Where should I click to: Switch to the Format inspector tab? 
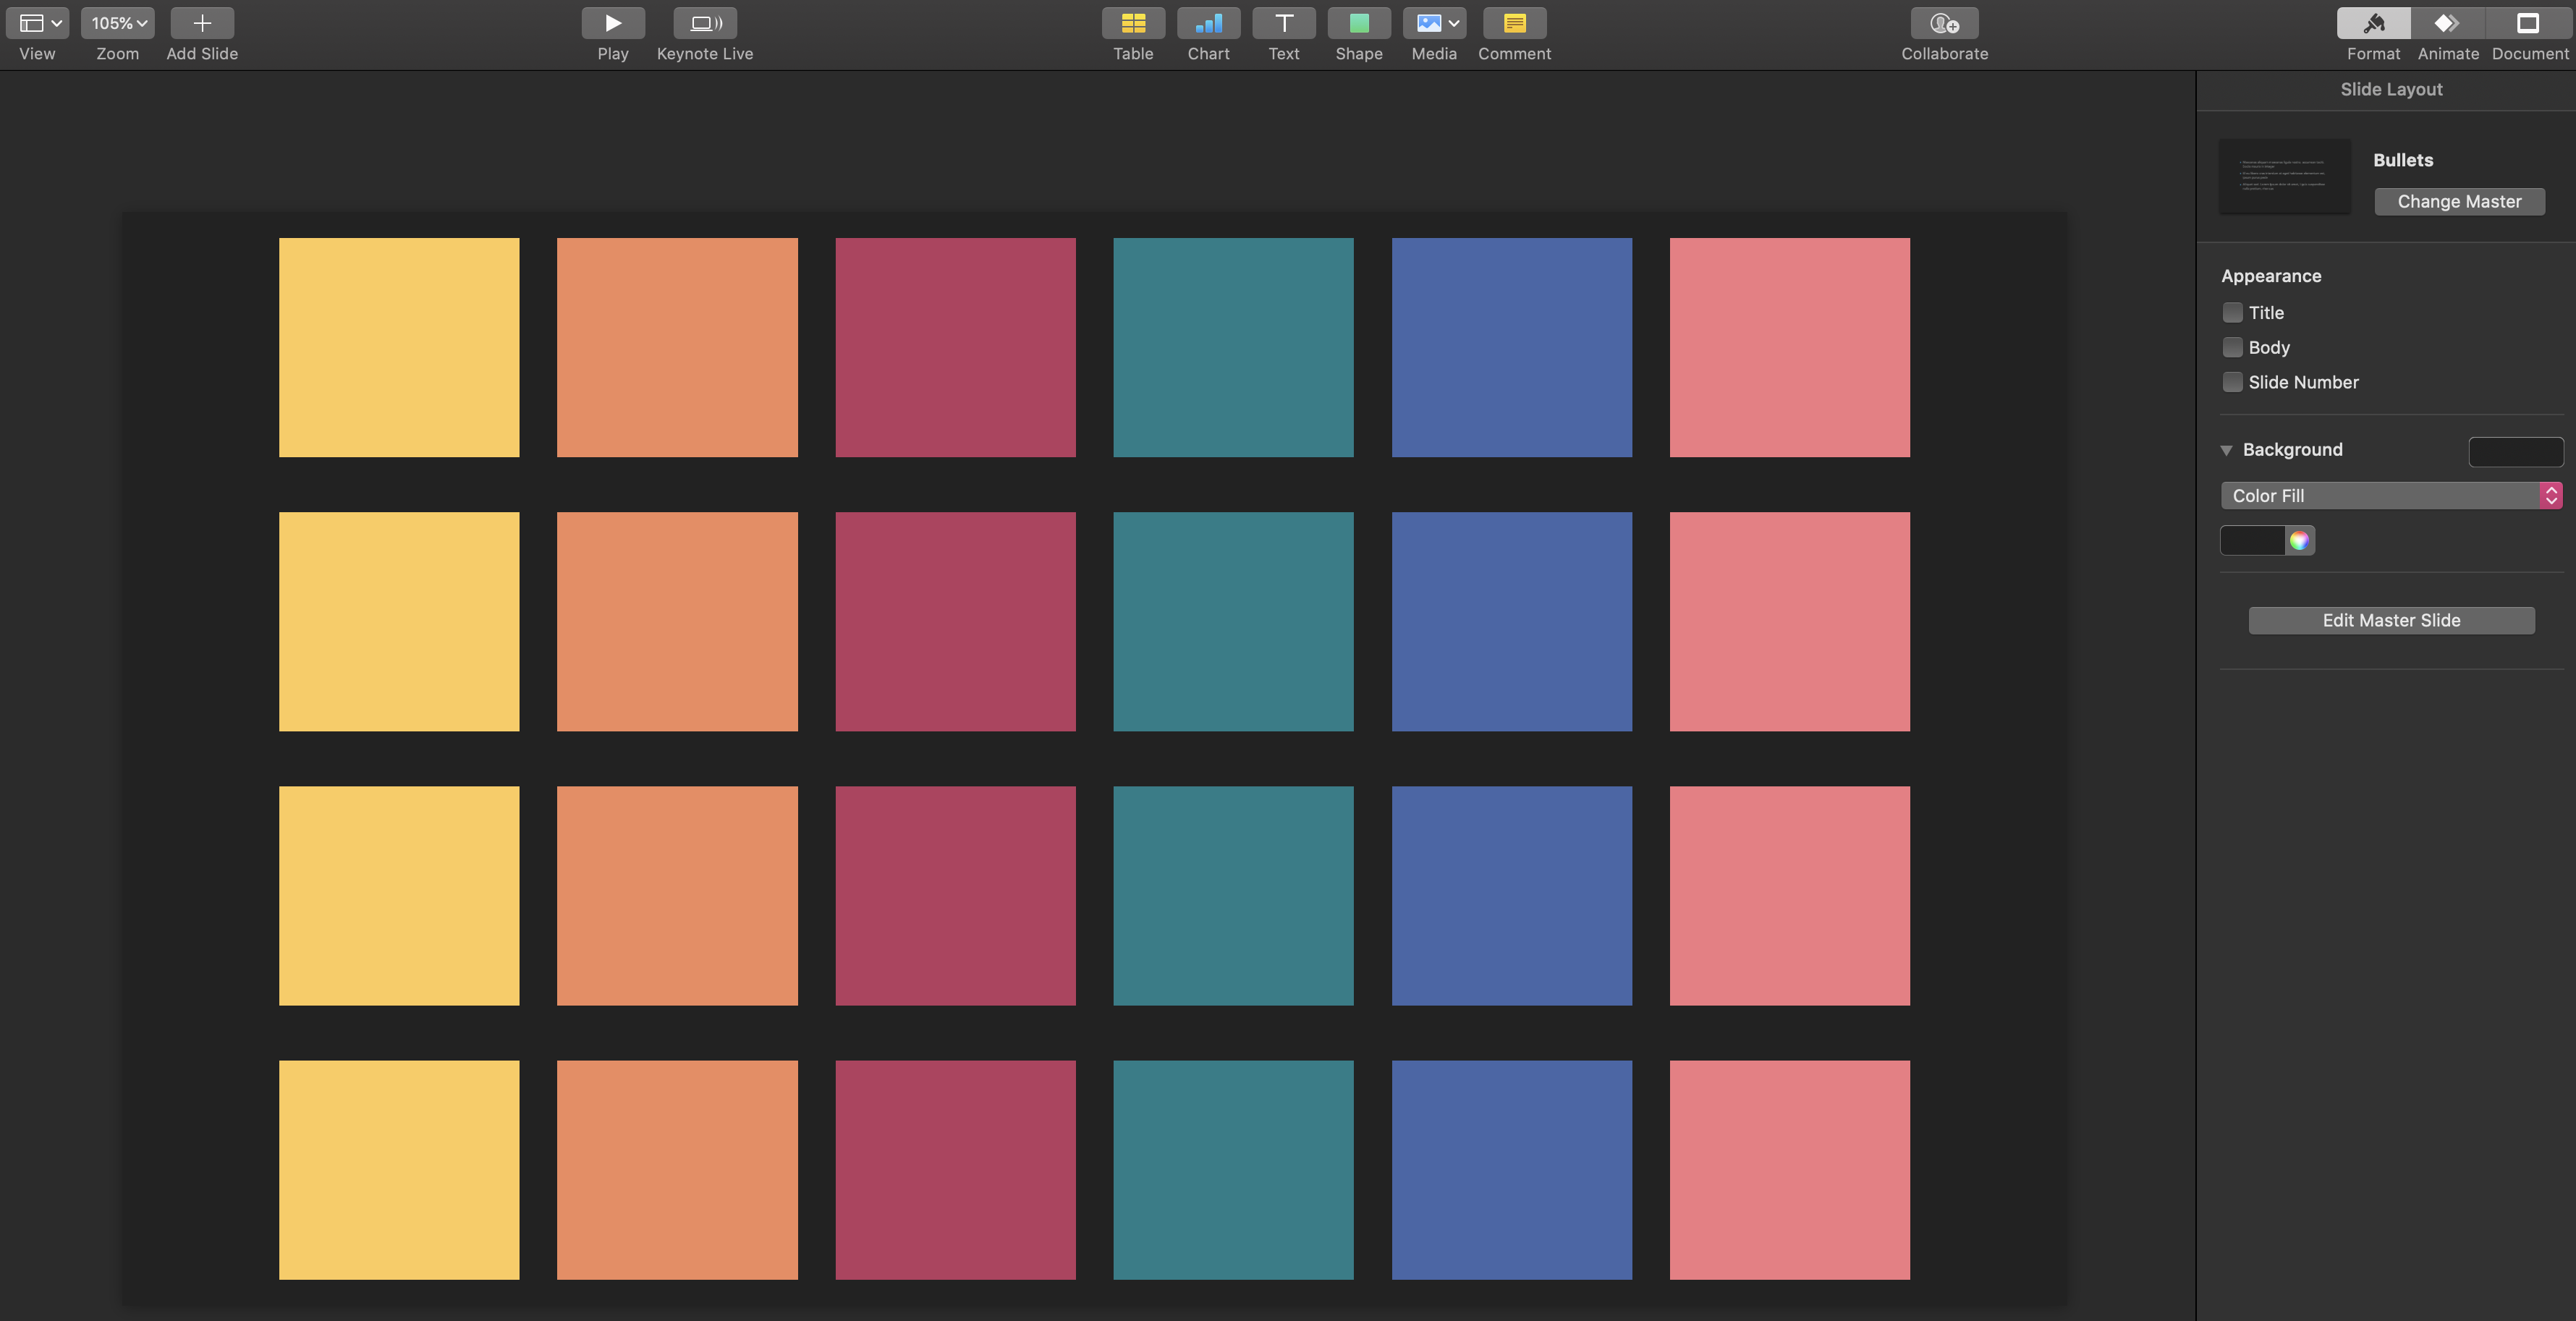pyautogui.click(x=2373, y=23)
